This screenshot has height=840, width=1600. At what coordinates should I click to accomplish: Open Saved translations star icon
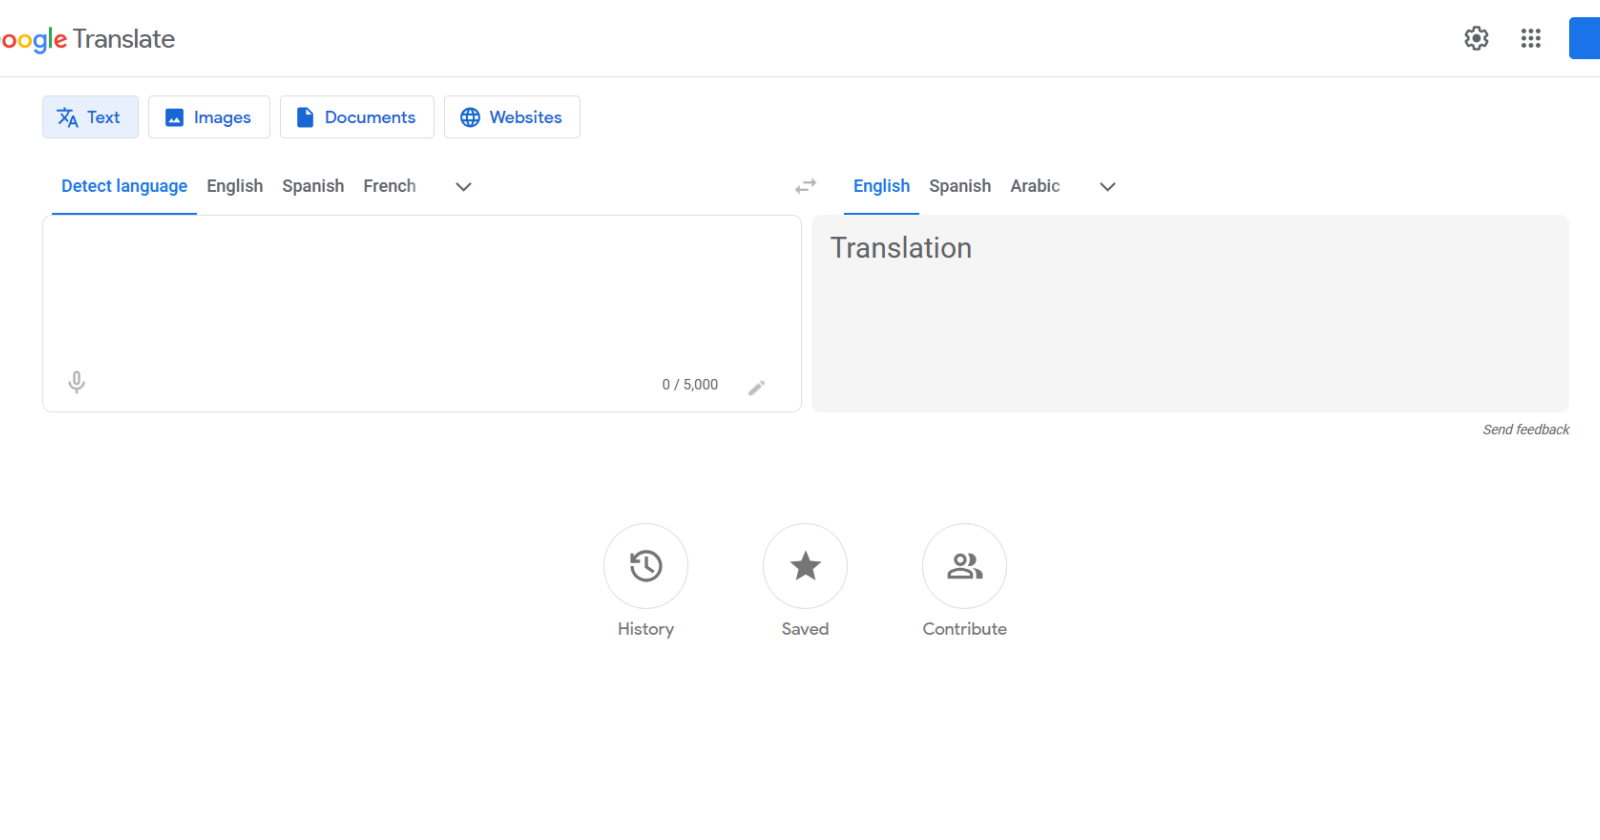[x=805, y=566]
